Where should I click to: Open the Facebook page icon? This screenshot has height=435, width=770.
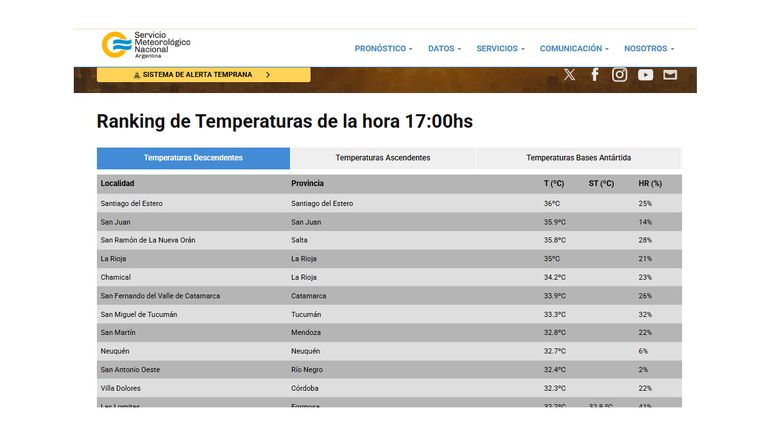(595, 75)
